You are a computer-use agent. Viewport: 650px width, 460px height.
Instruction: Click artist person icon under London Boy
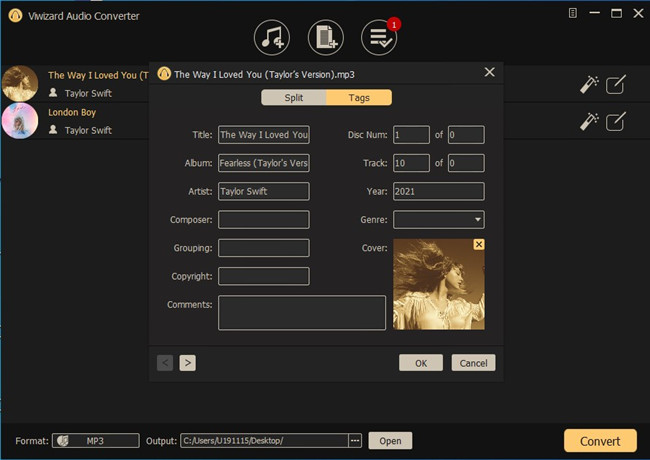coord(53,130)
